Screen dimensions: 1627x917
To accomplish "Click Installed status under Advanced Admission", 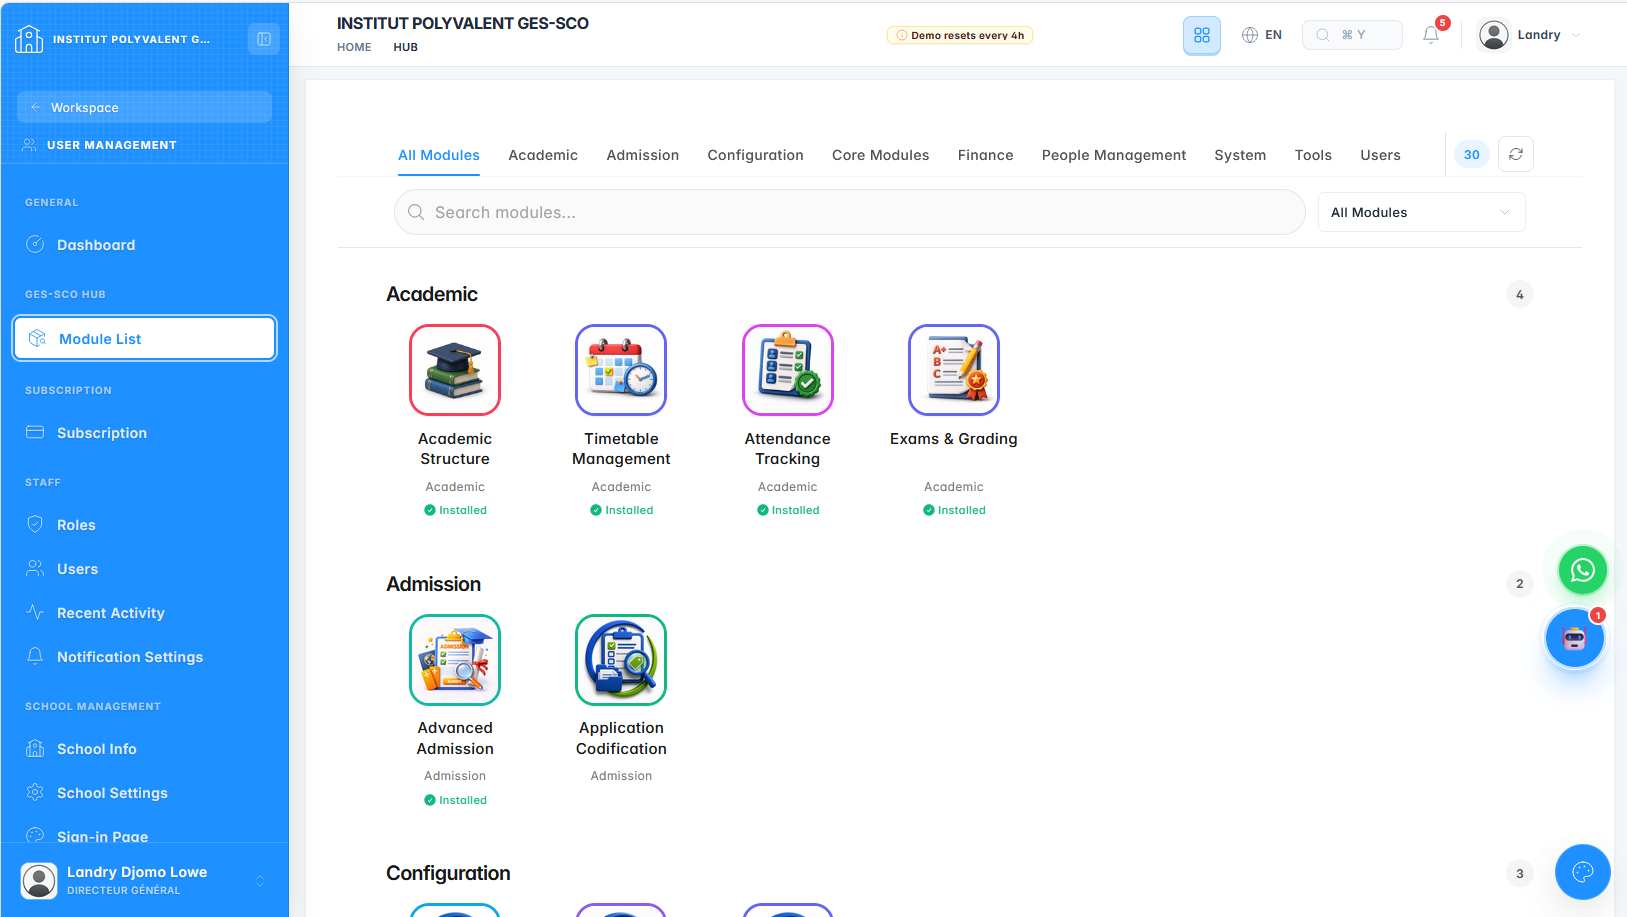I will click(x=455, y=800).
